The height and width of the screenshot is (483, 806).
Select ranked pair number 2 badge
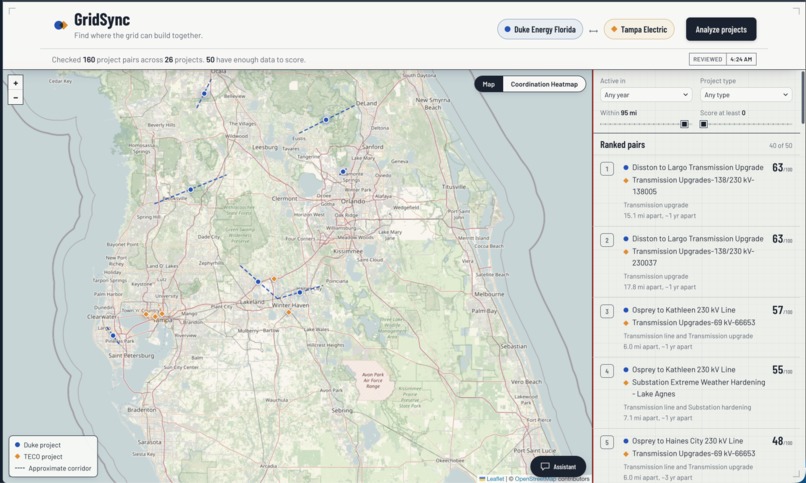[607, 240]
